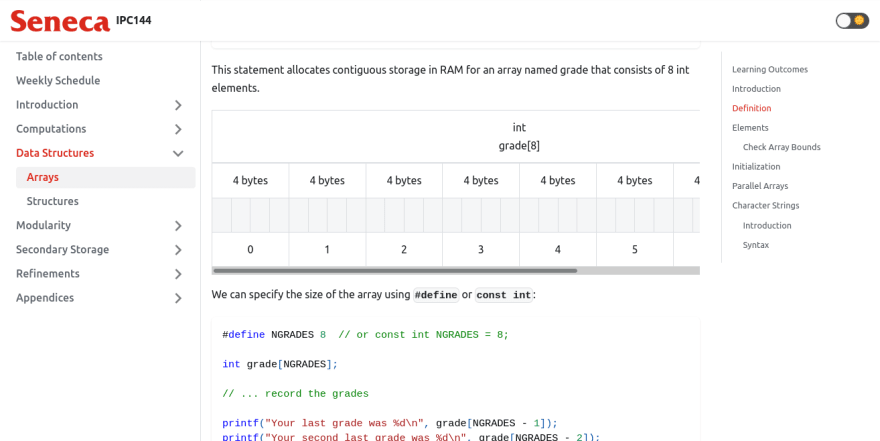880x441 pixels.
Task: Select Structures in the sidebar
Action: 53,201
